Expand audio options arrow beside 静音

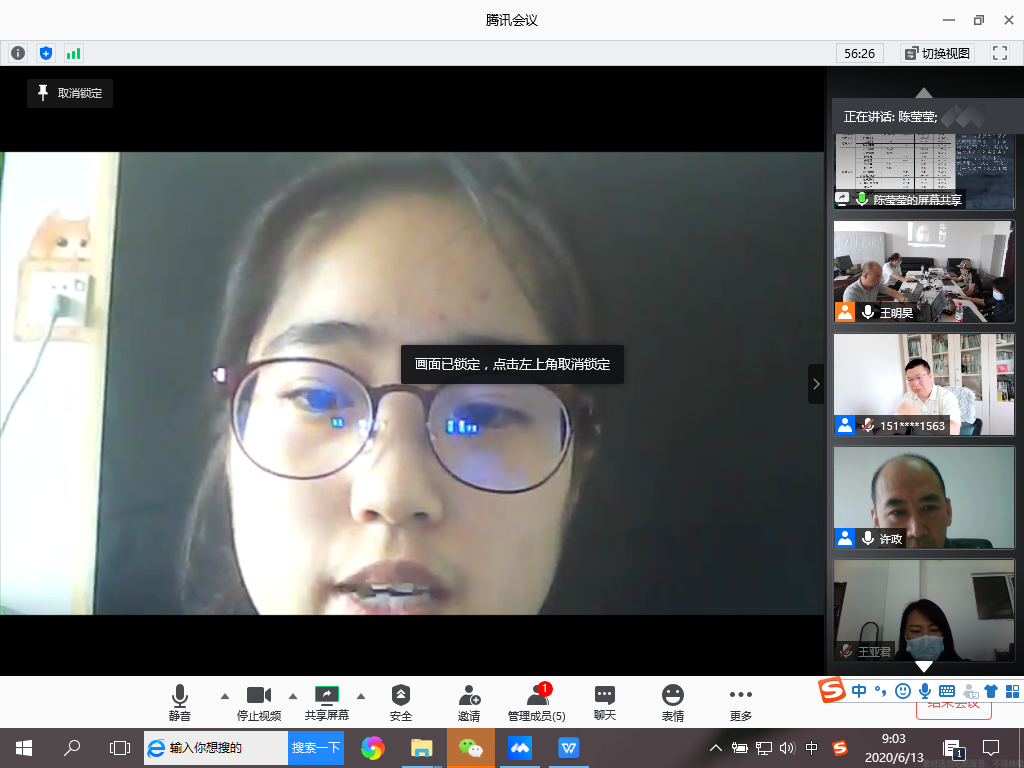point(224,696)
